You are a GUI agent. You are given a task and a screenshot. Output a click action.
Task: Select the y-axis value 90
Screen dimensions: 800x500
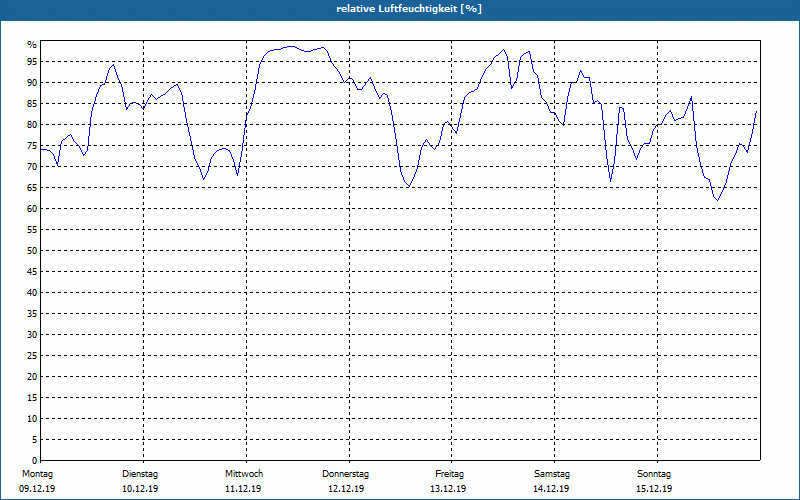32,83
